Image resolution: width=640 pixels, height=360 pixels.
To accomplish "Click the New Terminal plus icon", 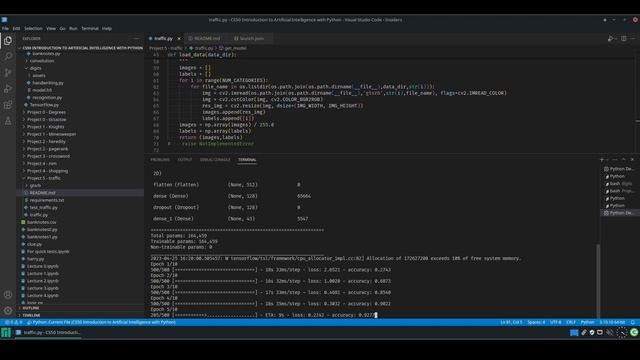I will [x=602, y=160].
